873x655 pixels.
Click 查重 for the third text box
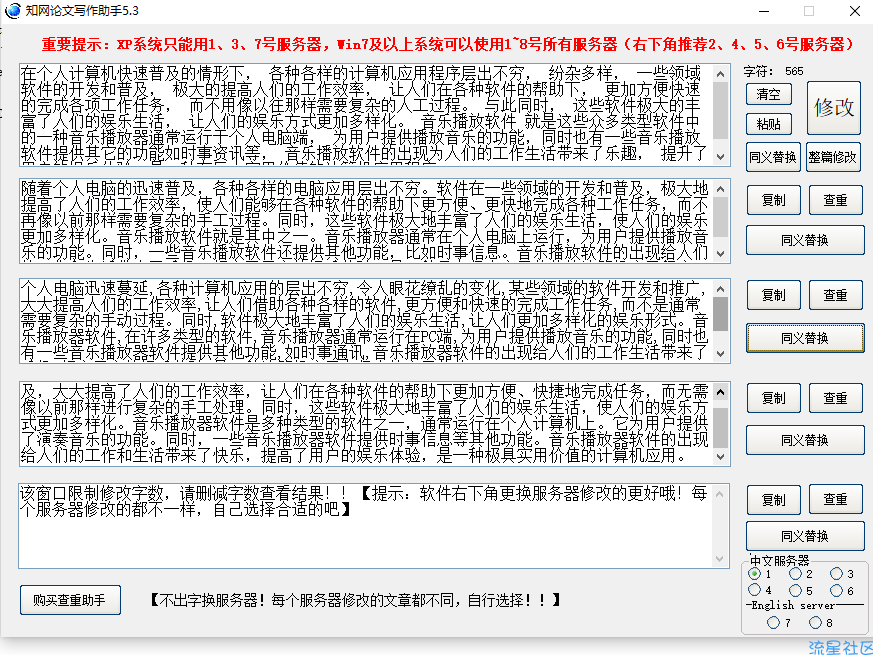click(835, 295)
